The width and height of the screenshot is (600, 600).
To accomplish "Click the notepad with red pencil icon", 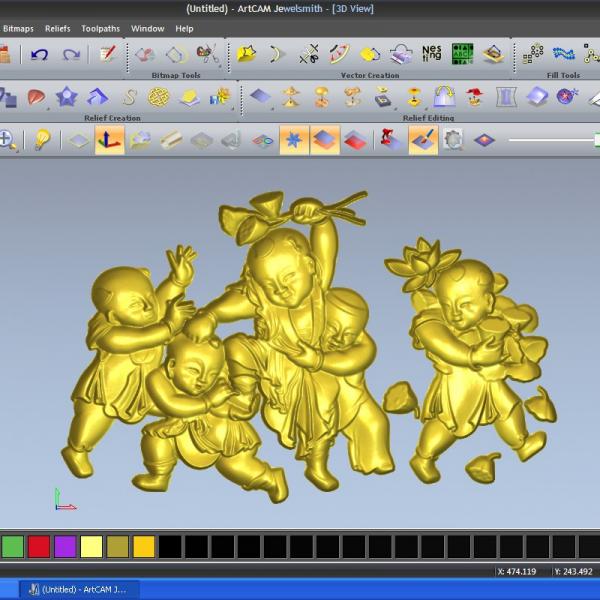I will [107, 54].
